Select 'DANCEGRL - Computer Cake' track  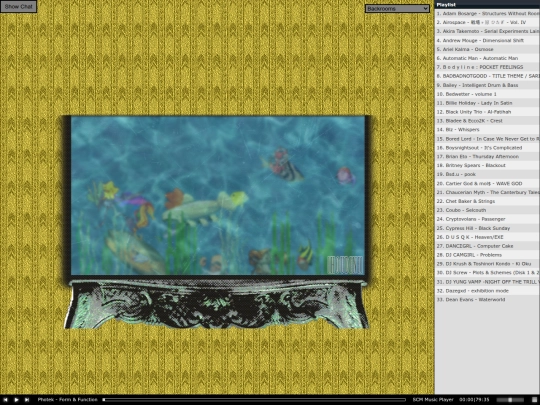[x=487, y=246]
